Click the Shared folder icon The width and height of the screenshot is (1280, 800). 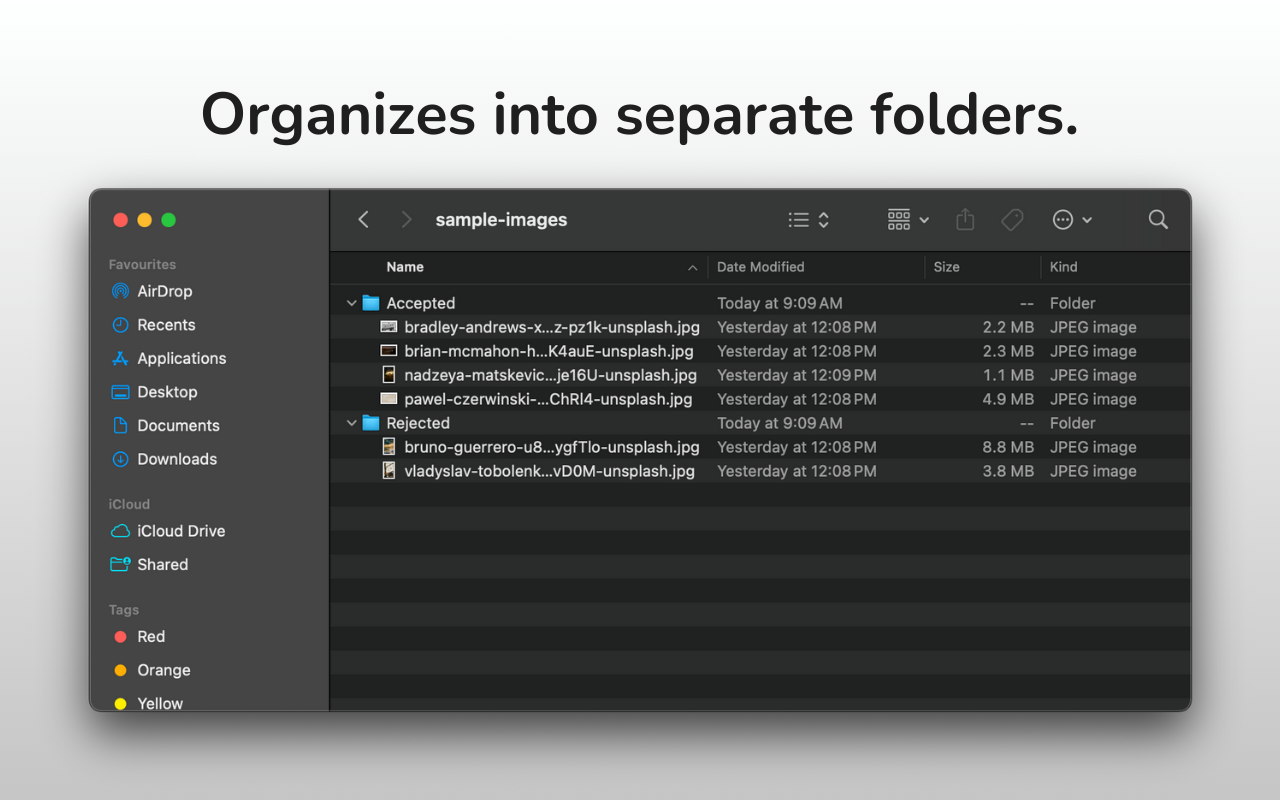(120, 564)
